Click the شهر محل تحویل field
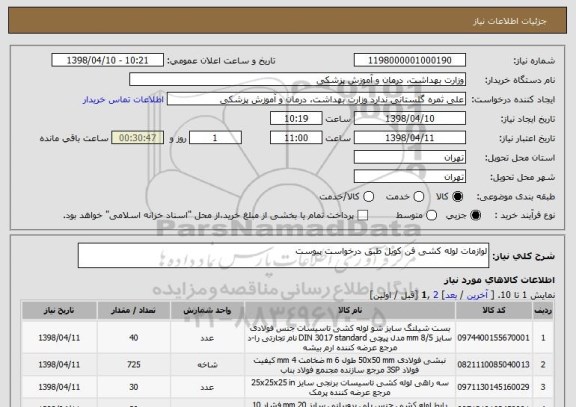This screenshot has width=576, height=407. coord(410,177)
